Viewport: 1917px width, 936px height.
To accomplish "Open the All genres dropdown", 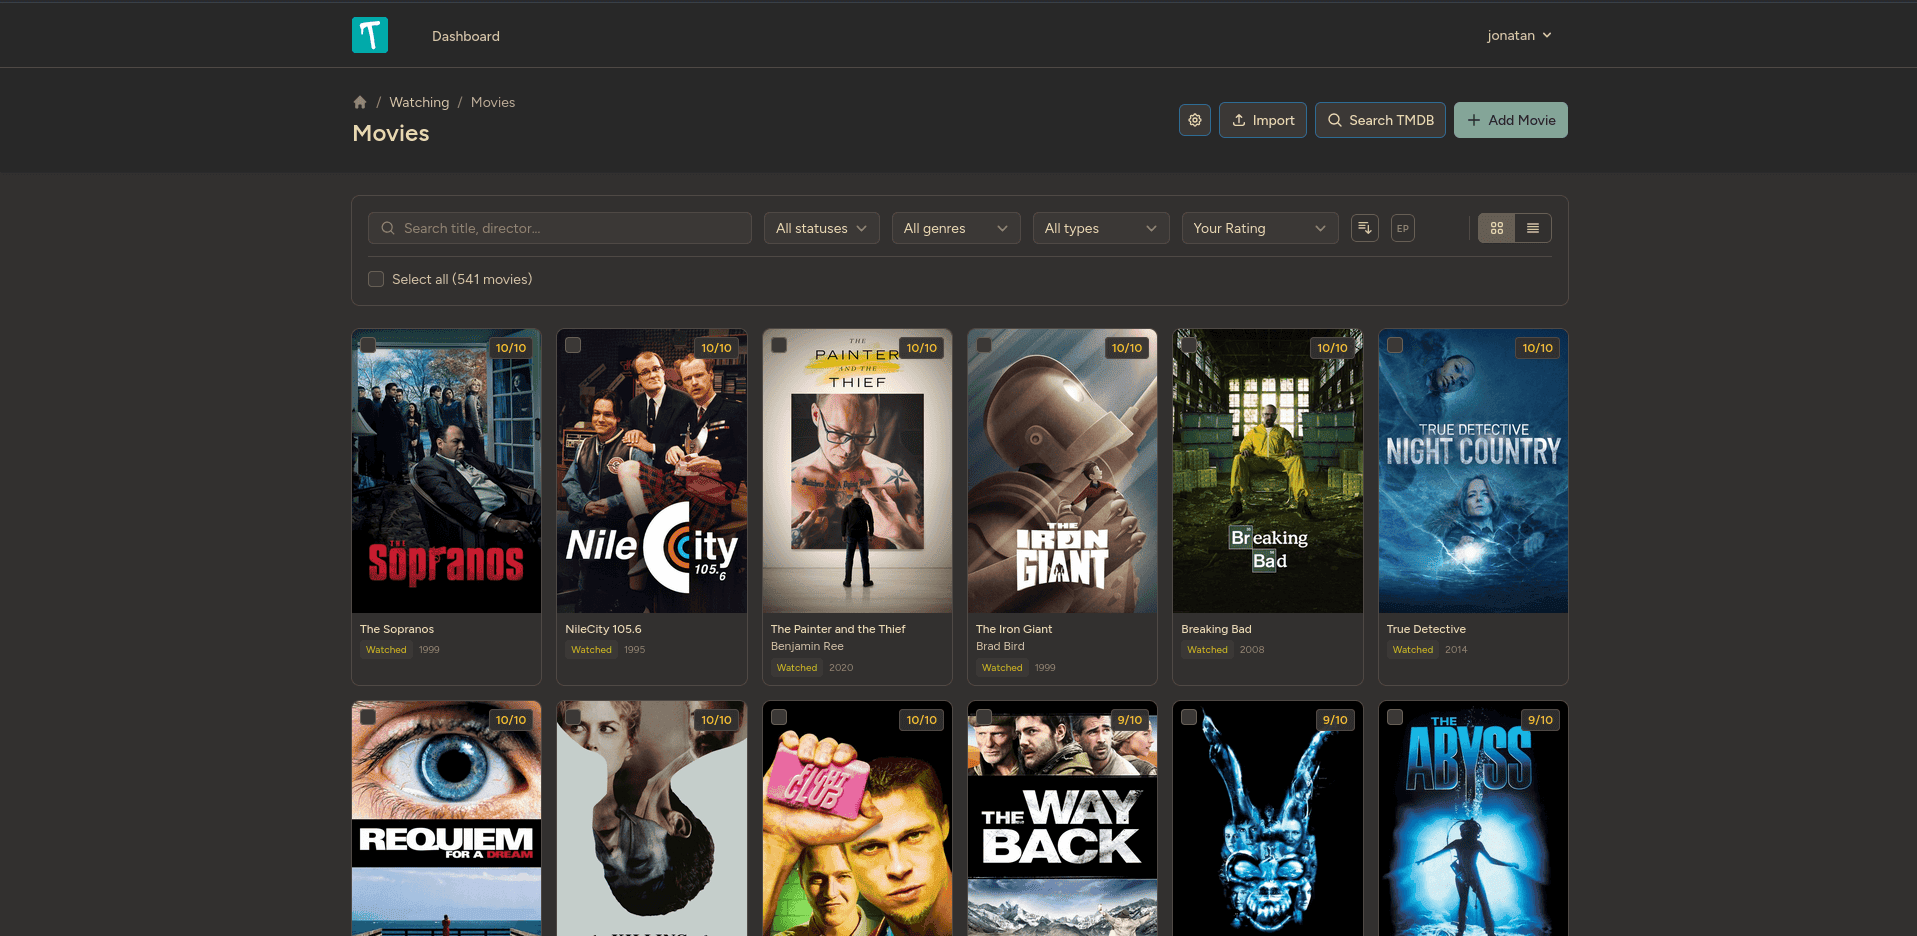I will [955, 228].
